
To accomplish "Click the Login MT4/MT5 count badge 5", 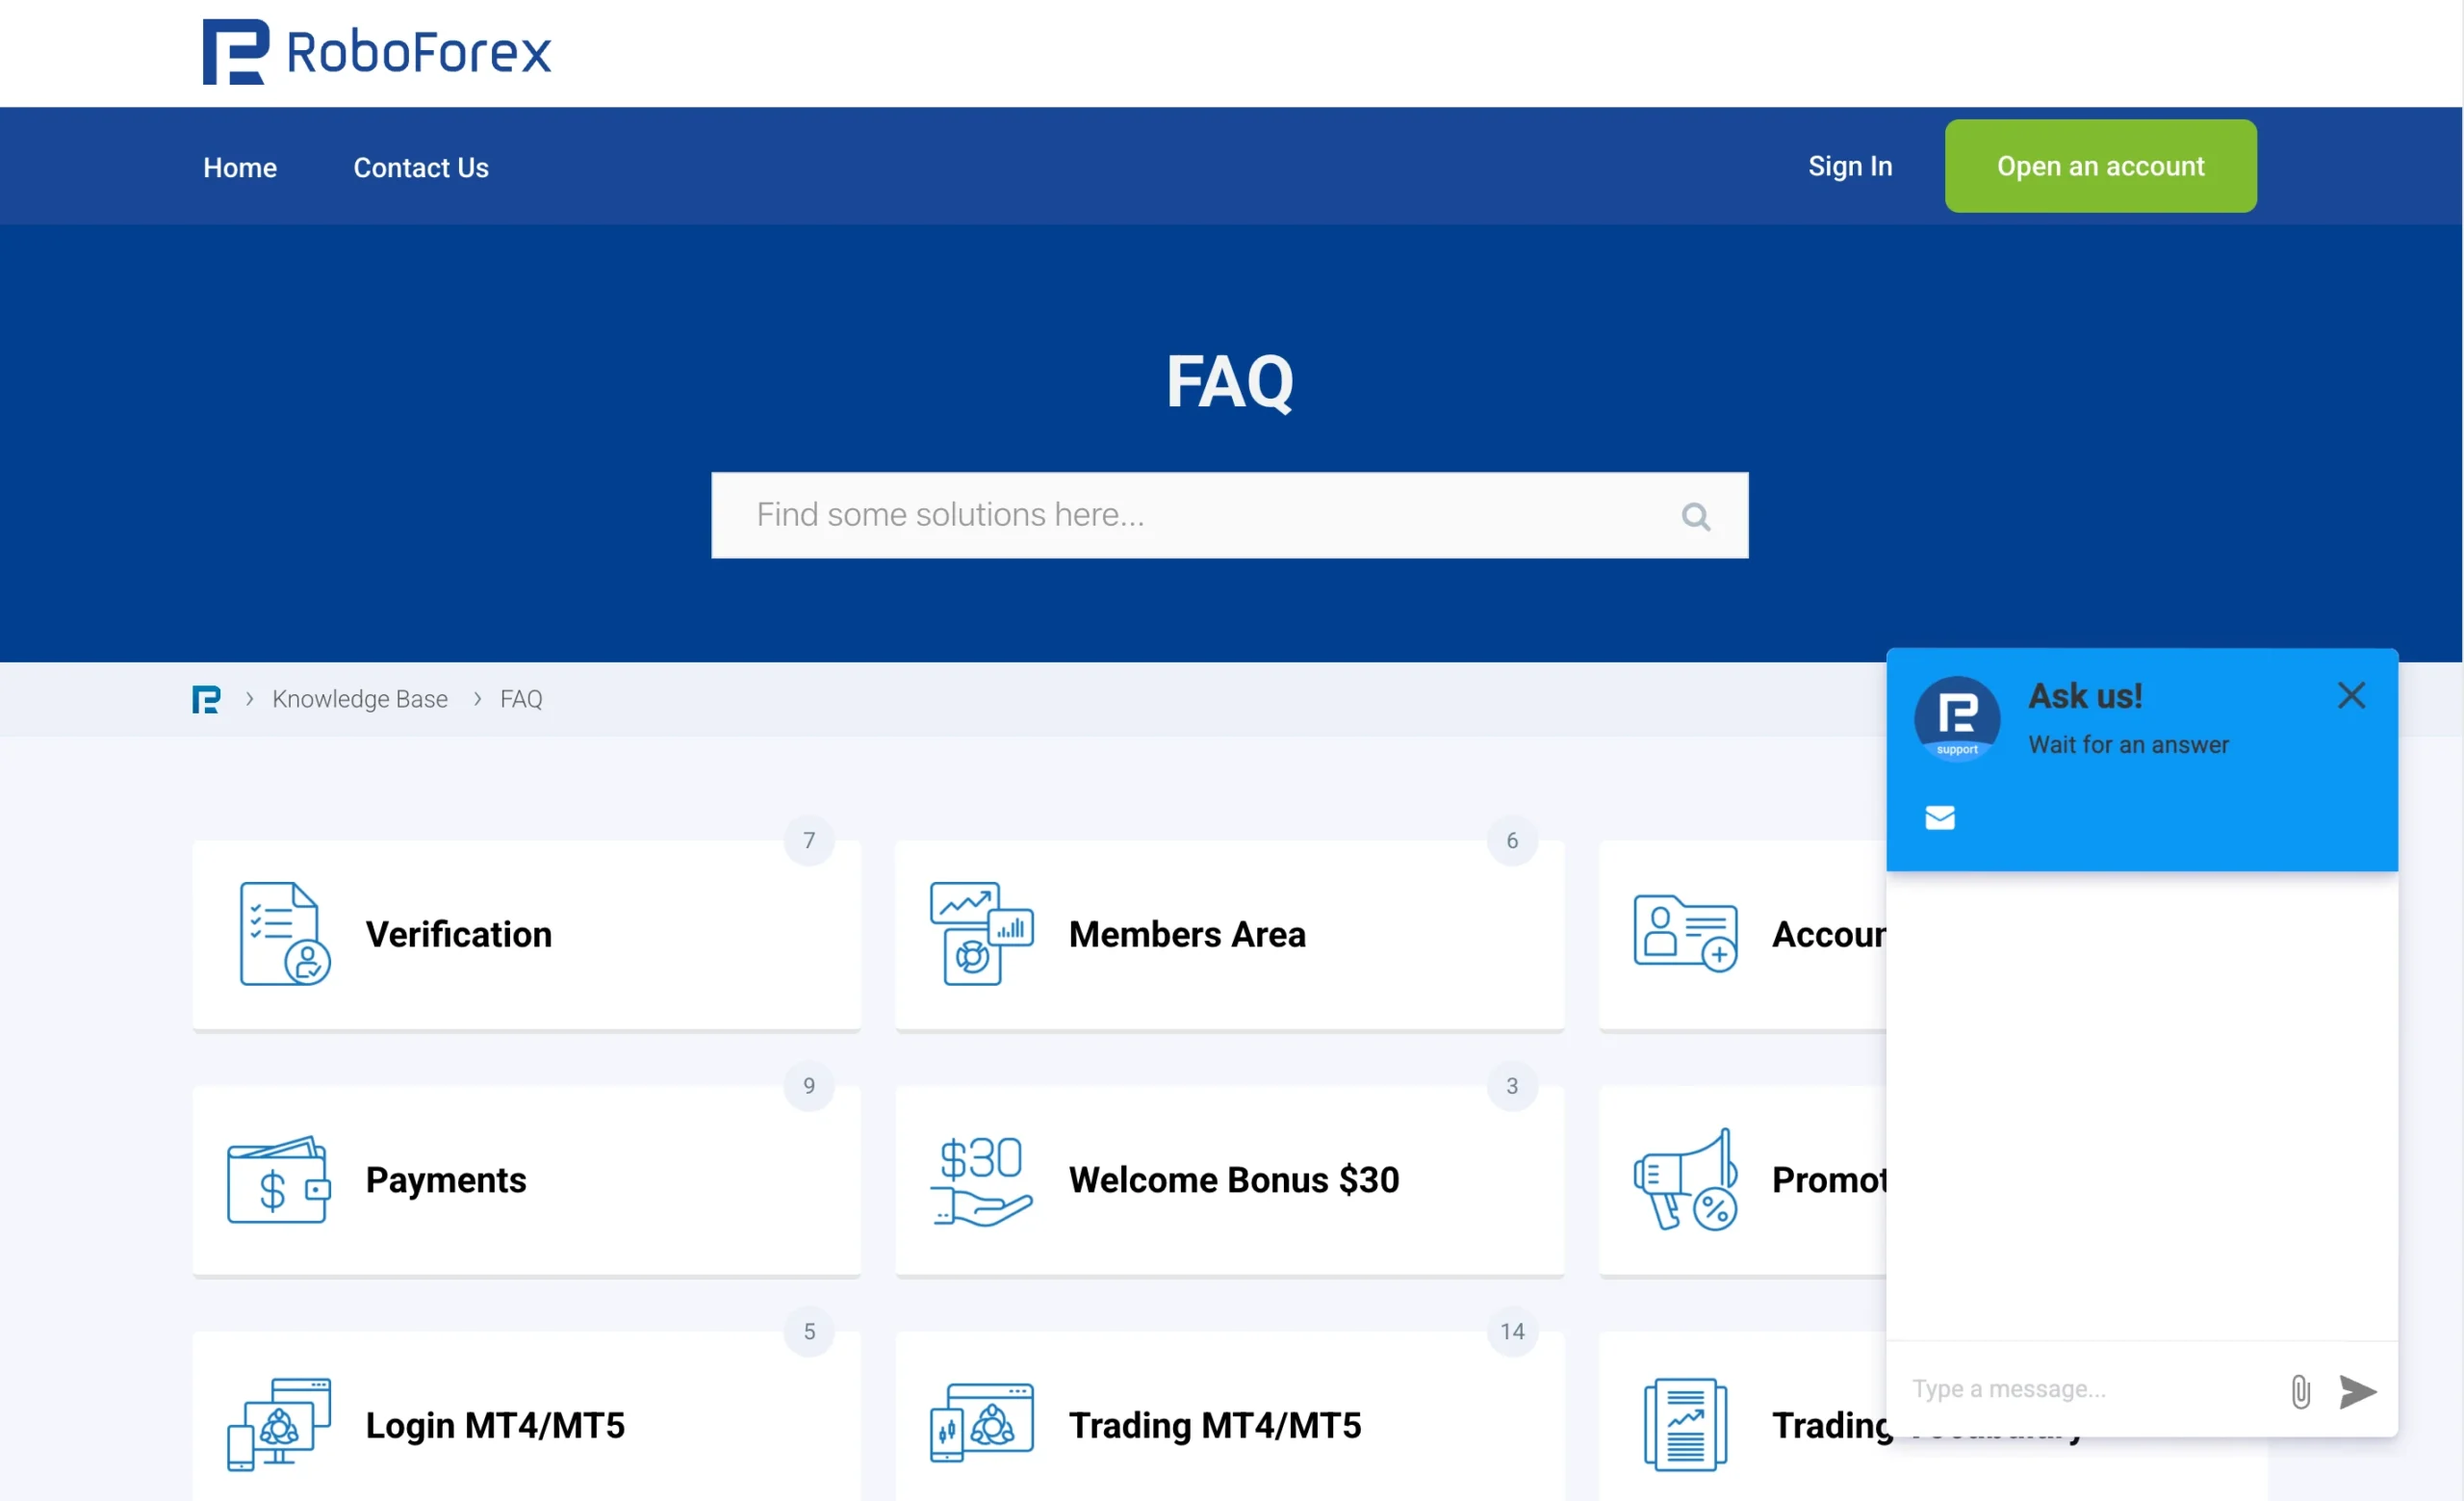I will (x=809, y=1332).
